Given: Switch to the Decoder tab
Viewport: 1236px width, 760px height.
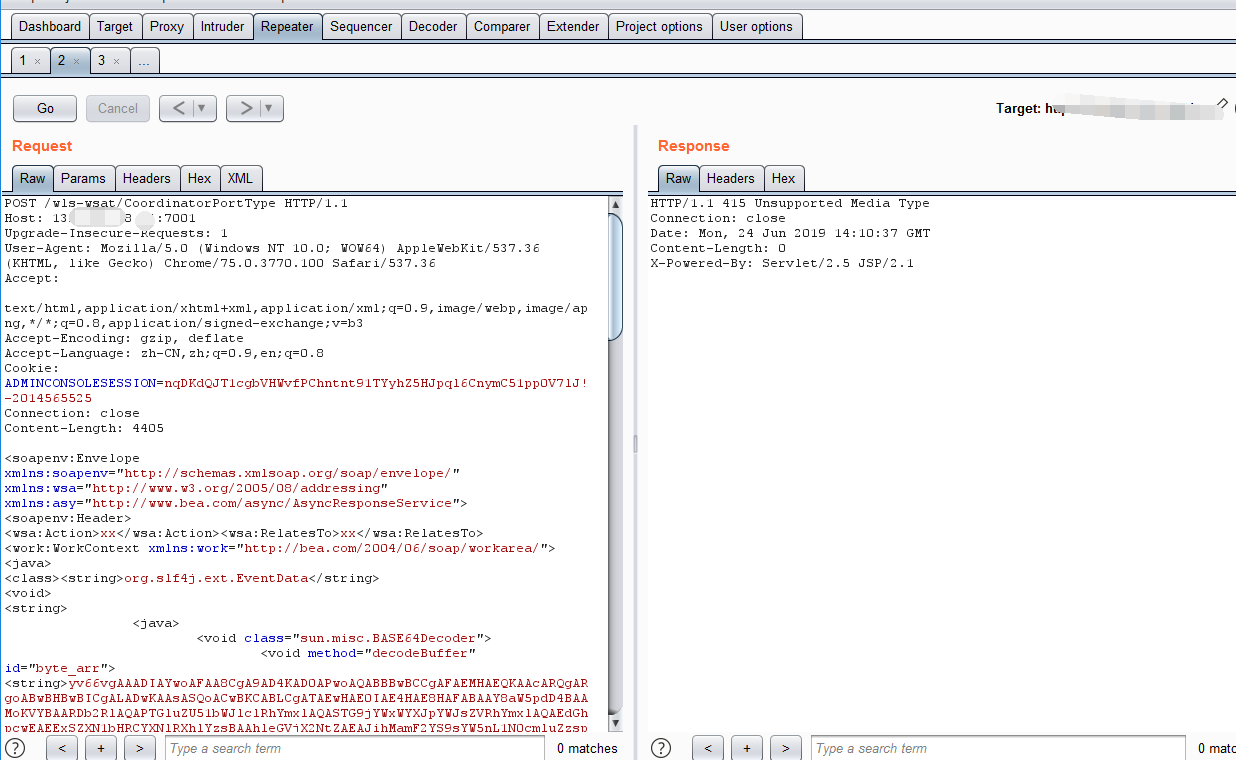Looking at the screenshot, I should (x=433, y=27).
